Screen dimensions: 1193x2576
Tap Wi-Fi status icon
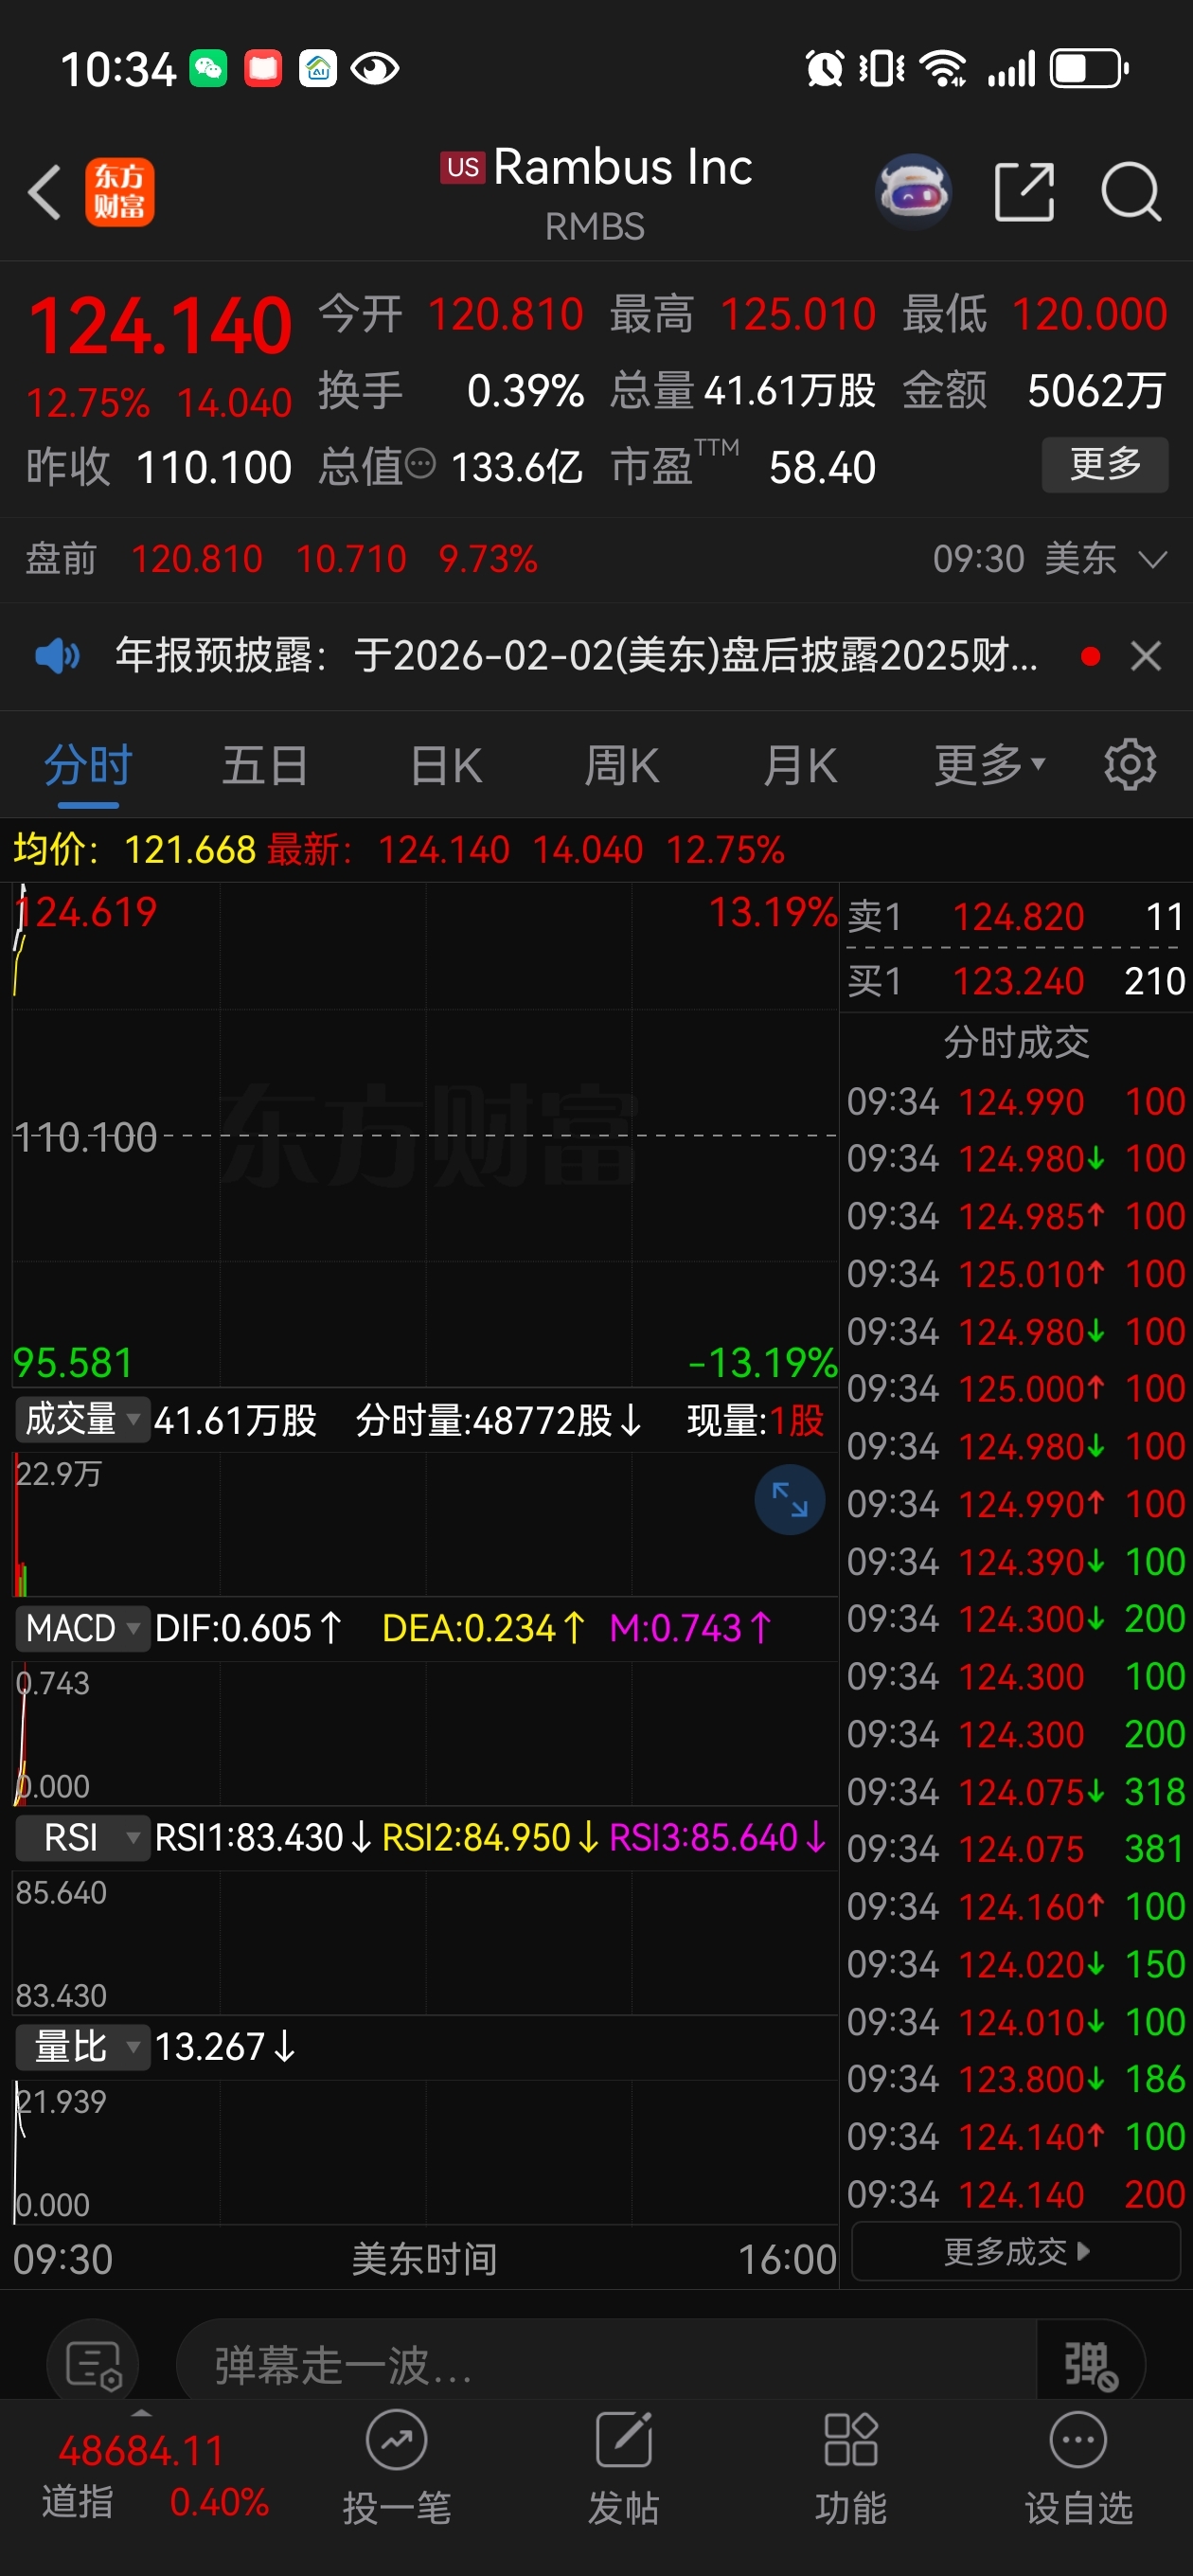942,68
